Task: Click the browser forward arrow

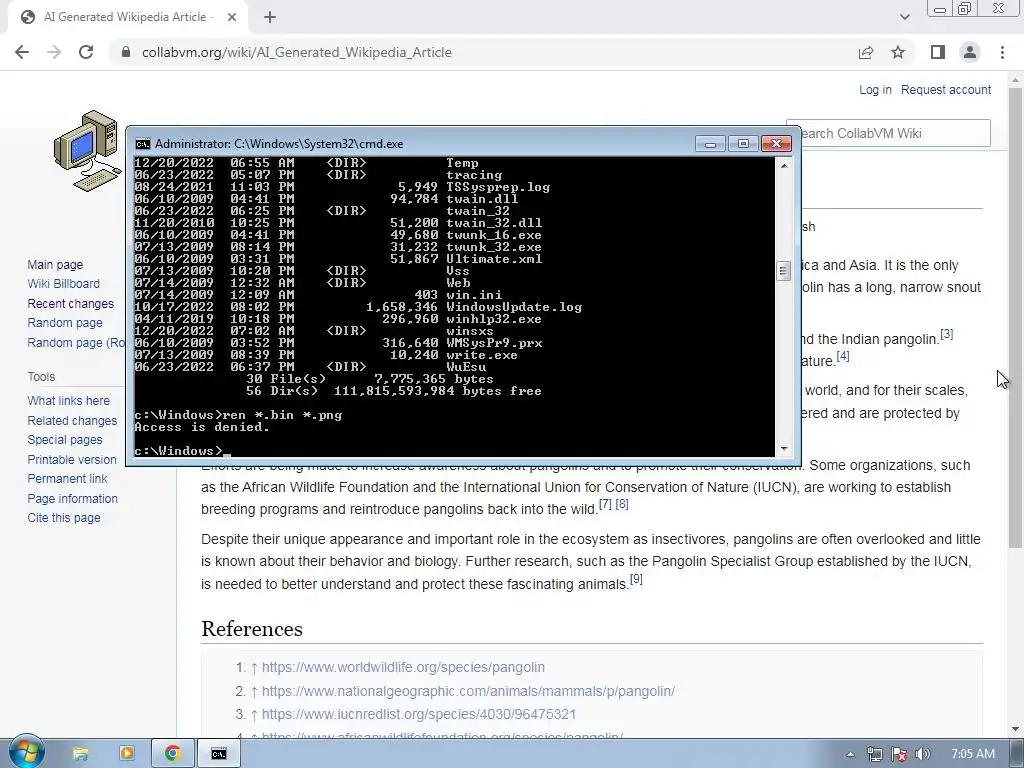Action: coord(54,52)
